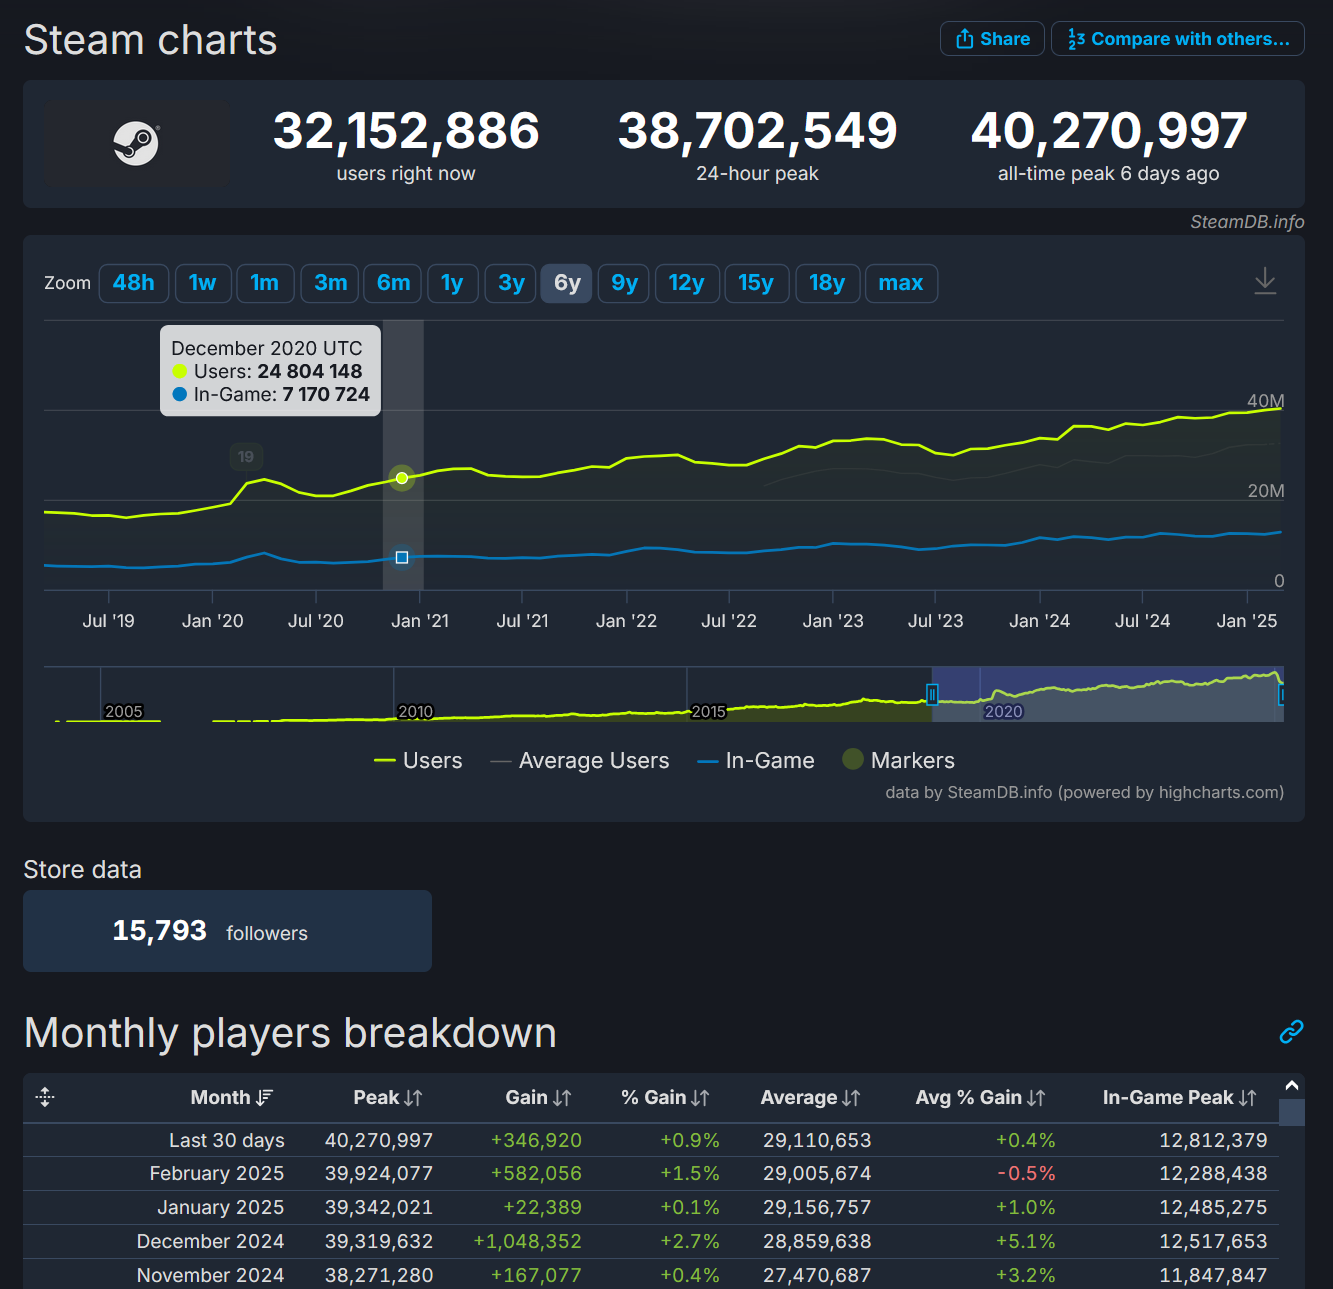The width and height of the screenshot is (1333, 1289).
Task: Toggle the In-Game series in the legend
Action: pyautogui.click(x=756, y=761)
